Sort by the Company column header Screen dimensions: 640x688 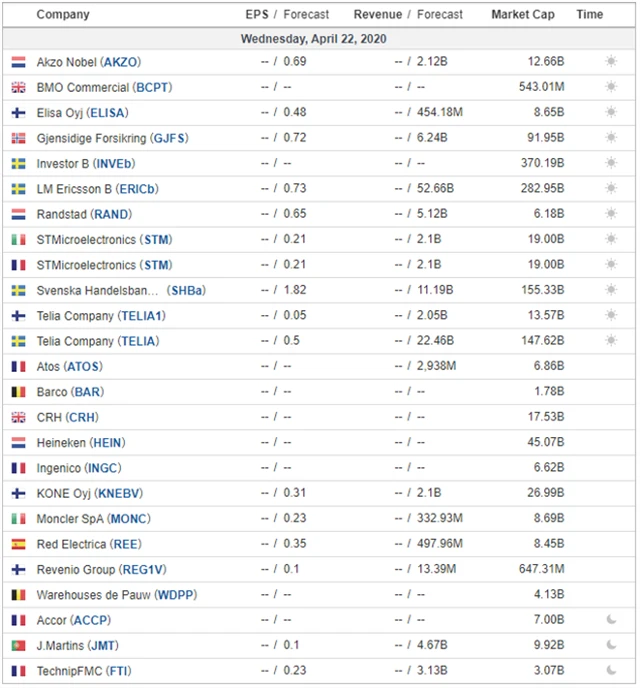pos(63,15)
